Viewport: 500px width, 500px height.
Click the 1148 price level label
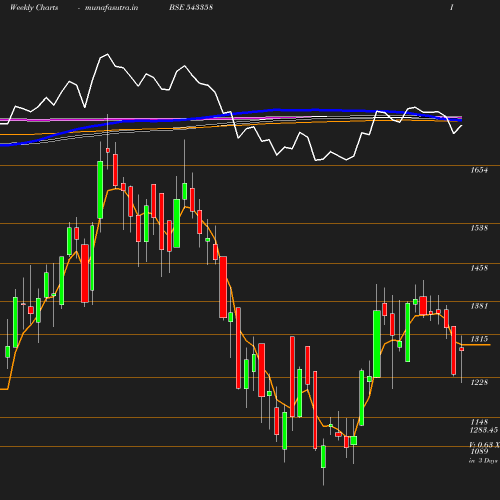(479, 422)
